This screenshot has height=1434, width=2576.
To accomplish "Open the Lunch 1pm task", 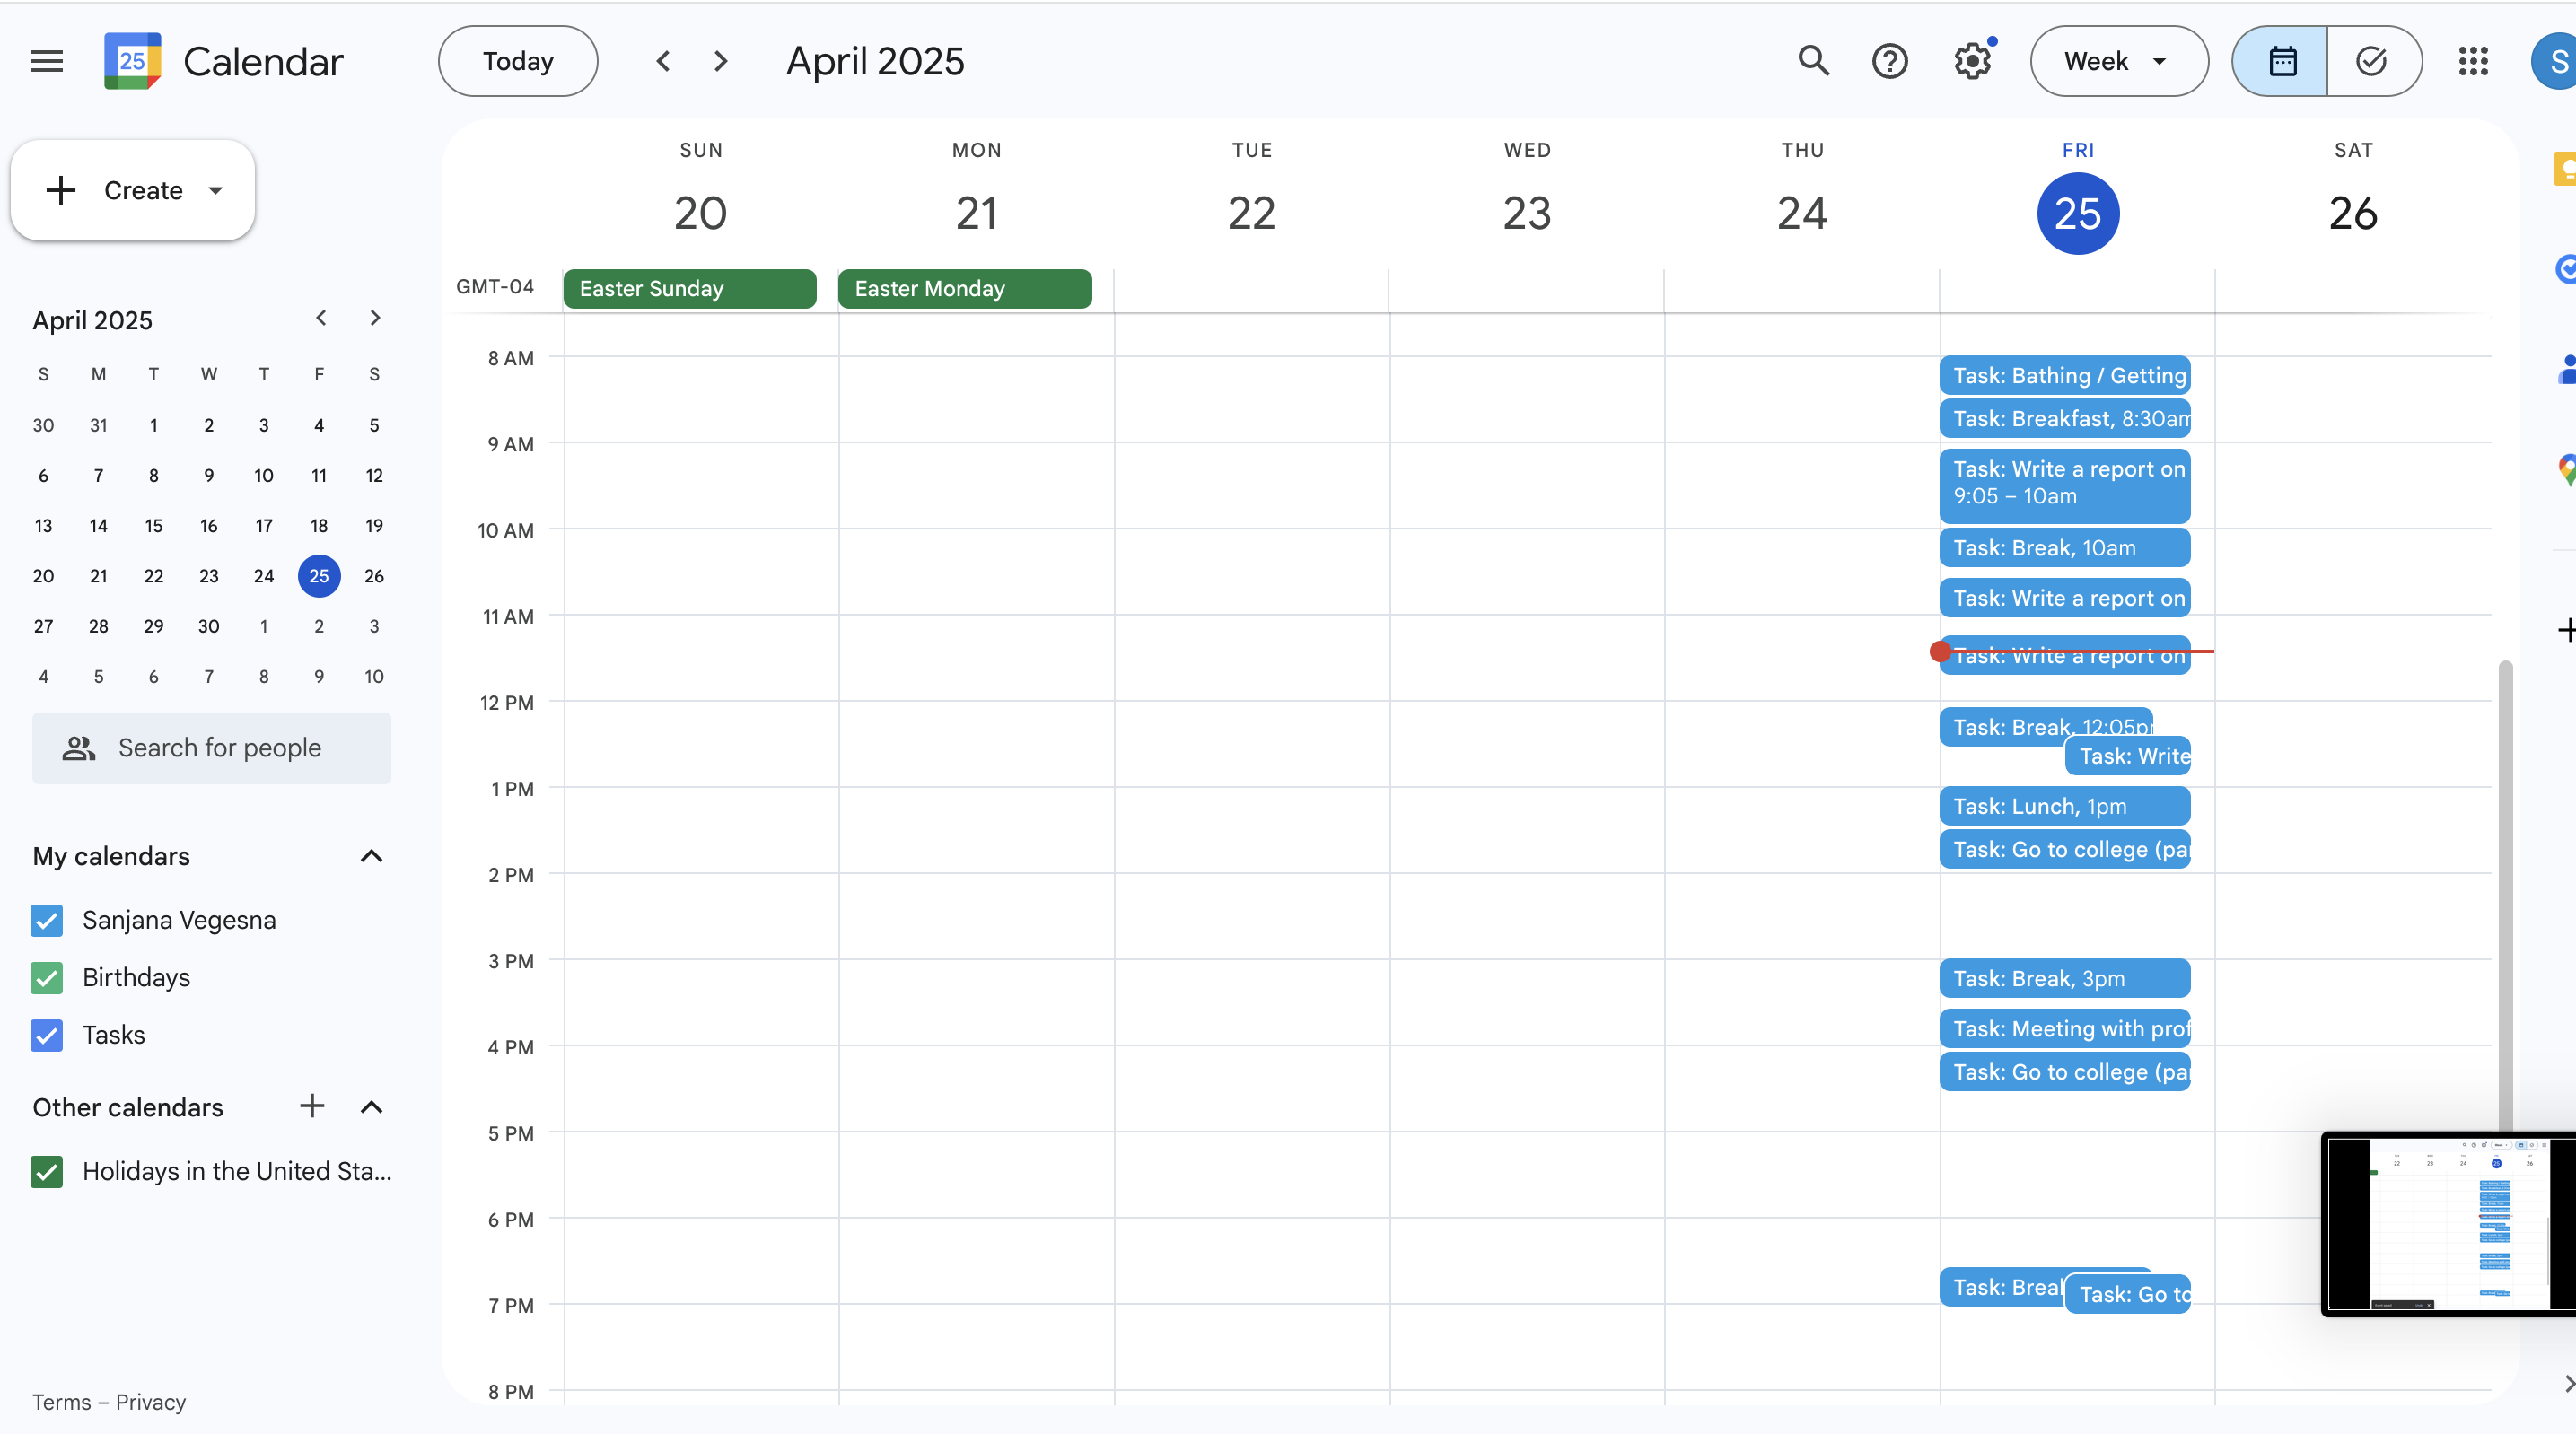I will (2063, 806).
